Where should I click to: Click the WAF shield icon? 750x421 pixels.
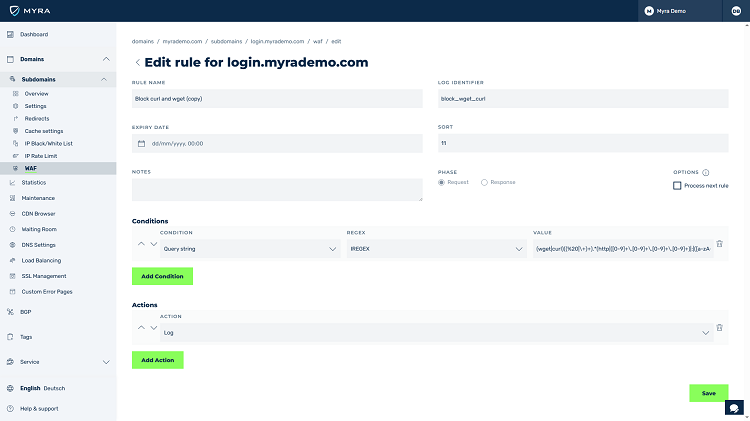[x=15, y=168]
